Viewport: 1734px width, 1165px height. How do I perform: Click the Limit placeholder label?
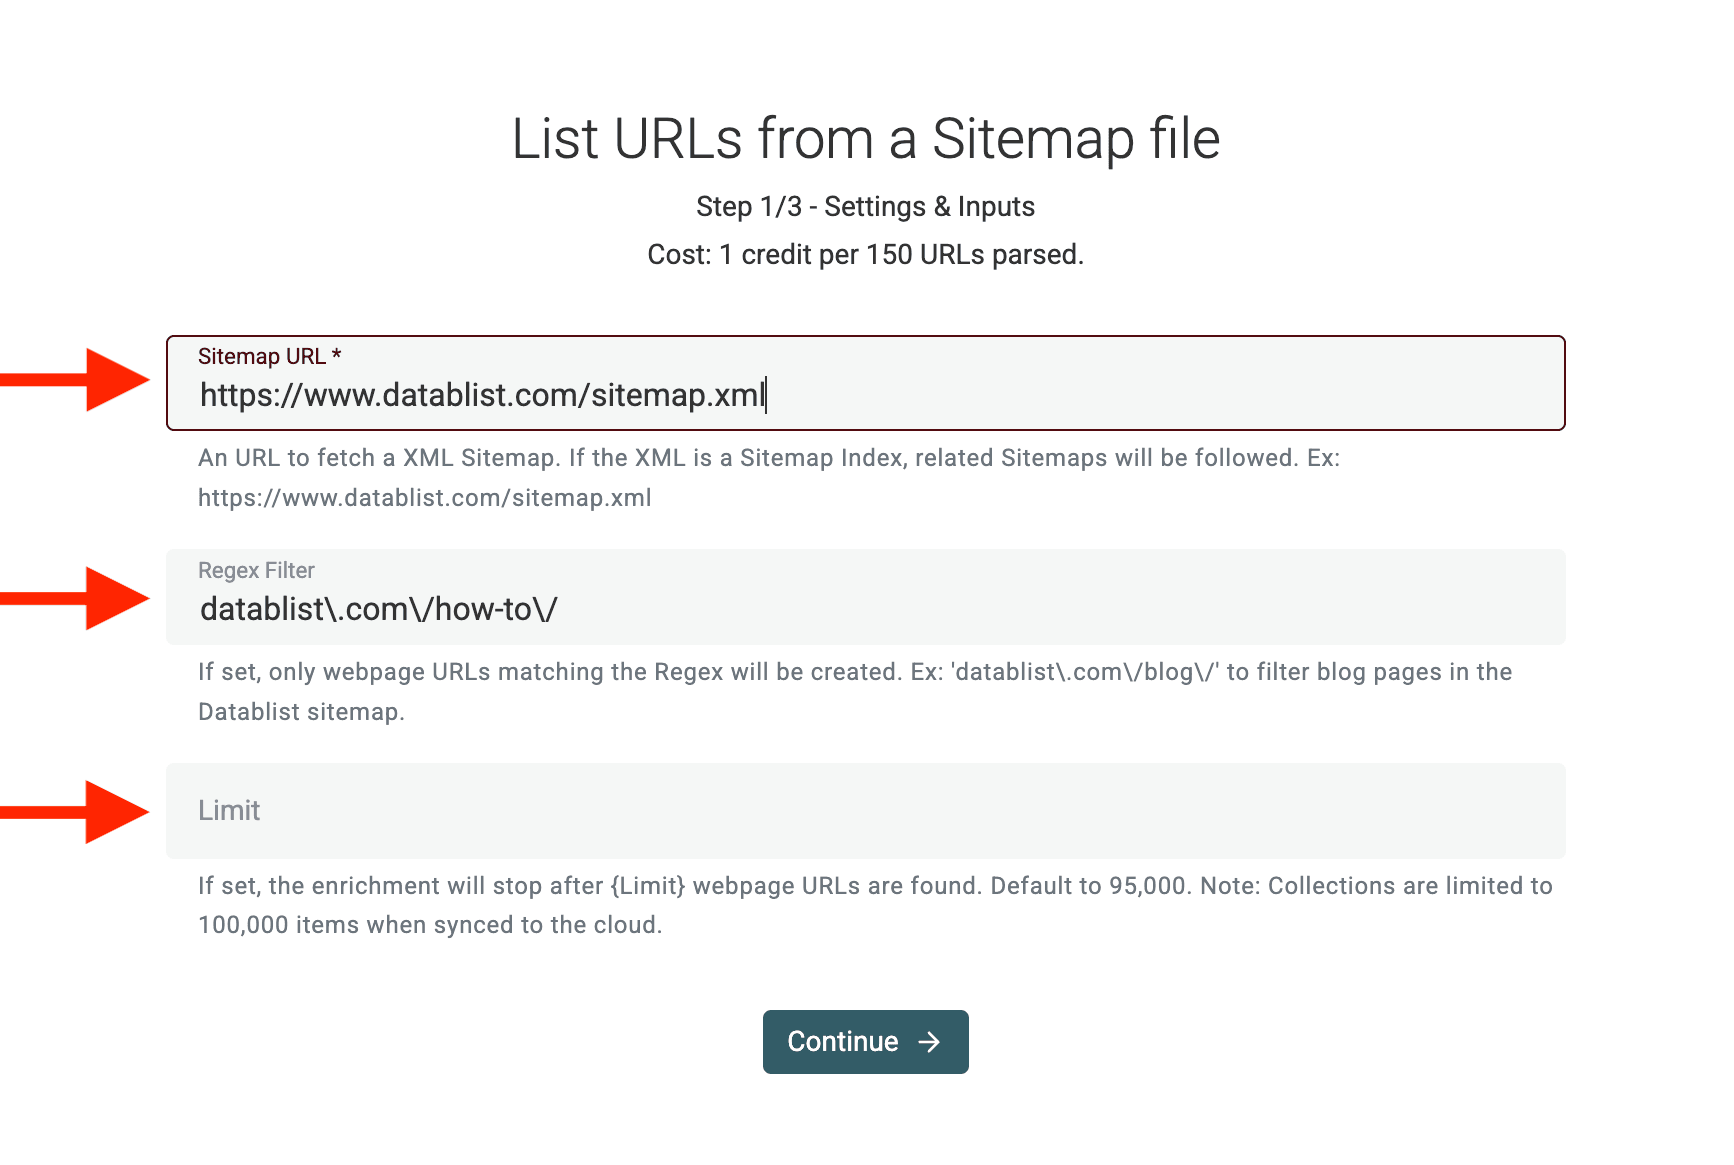pos(229,811)
